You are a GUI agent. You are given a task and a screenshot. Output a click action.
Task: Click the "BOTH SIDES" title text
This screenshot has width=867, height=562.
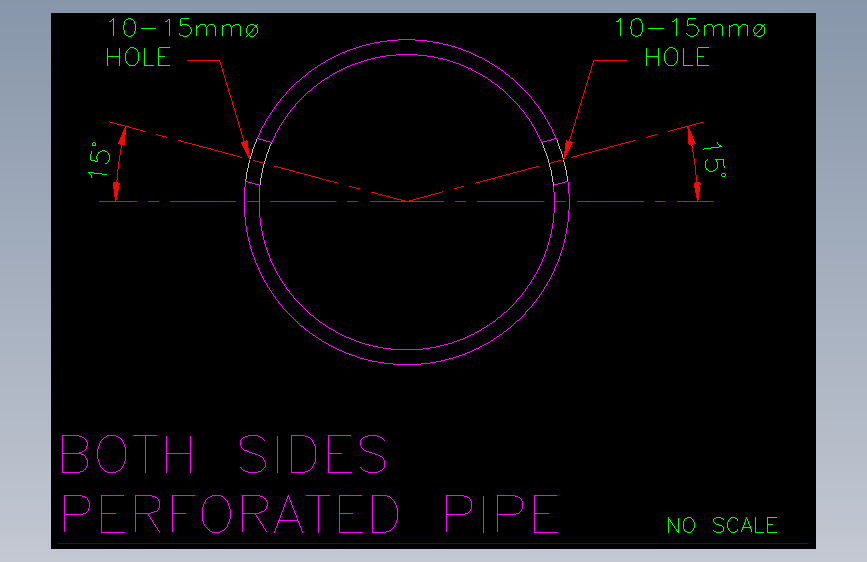click(224, 454)
